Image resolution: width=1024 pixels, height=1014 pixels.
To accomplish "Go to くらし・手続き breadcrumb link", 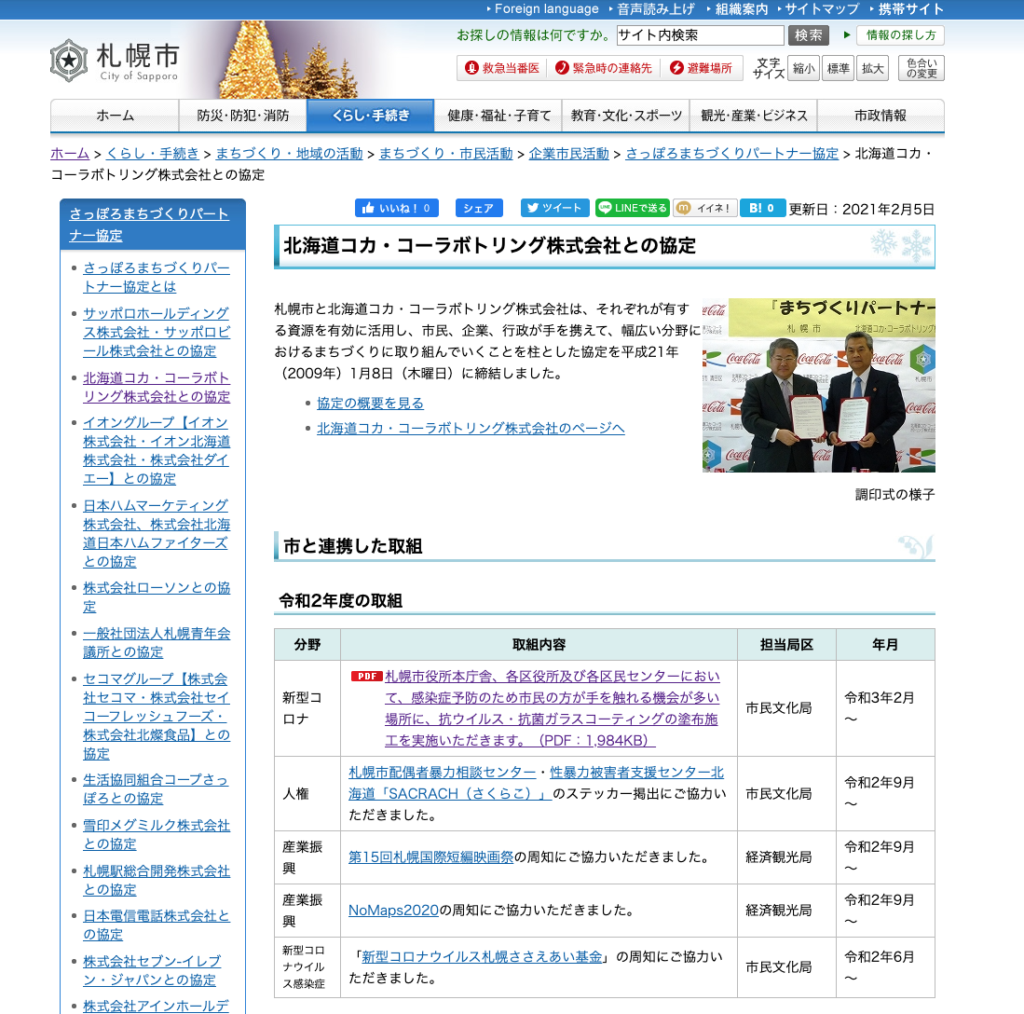I will (152, 153).
